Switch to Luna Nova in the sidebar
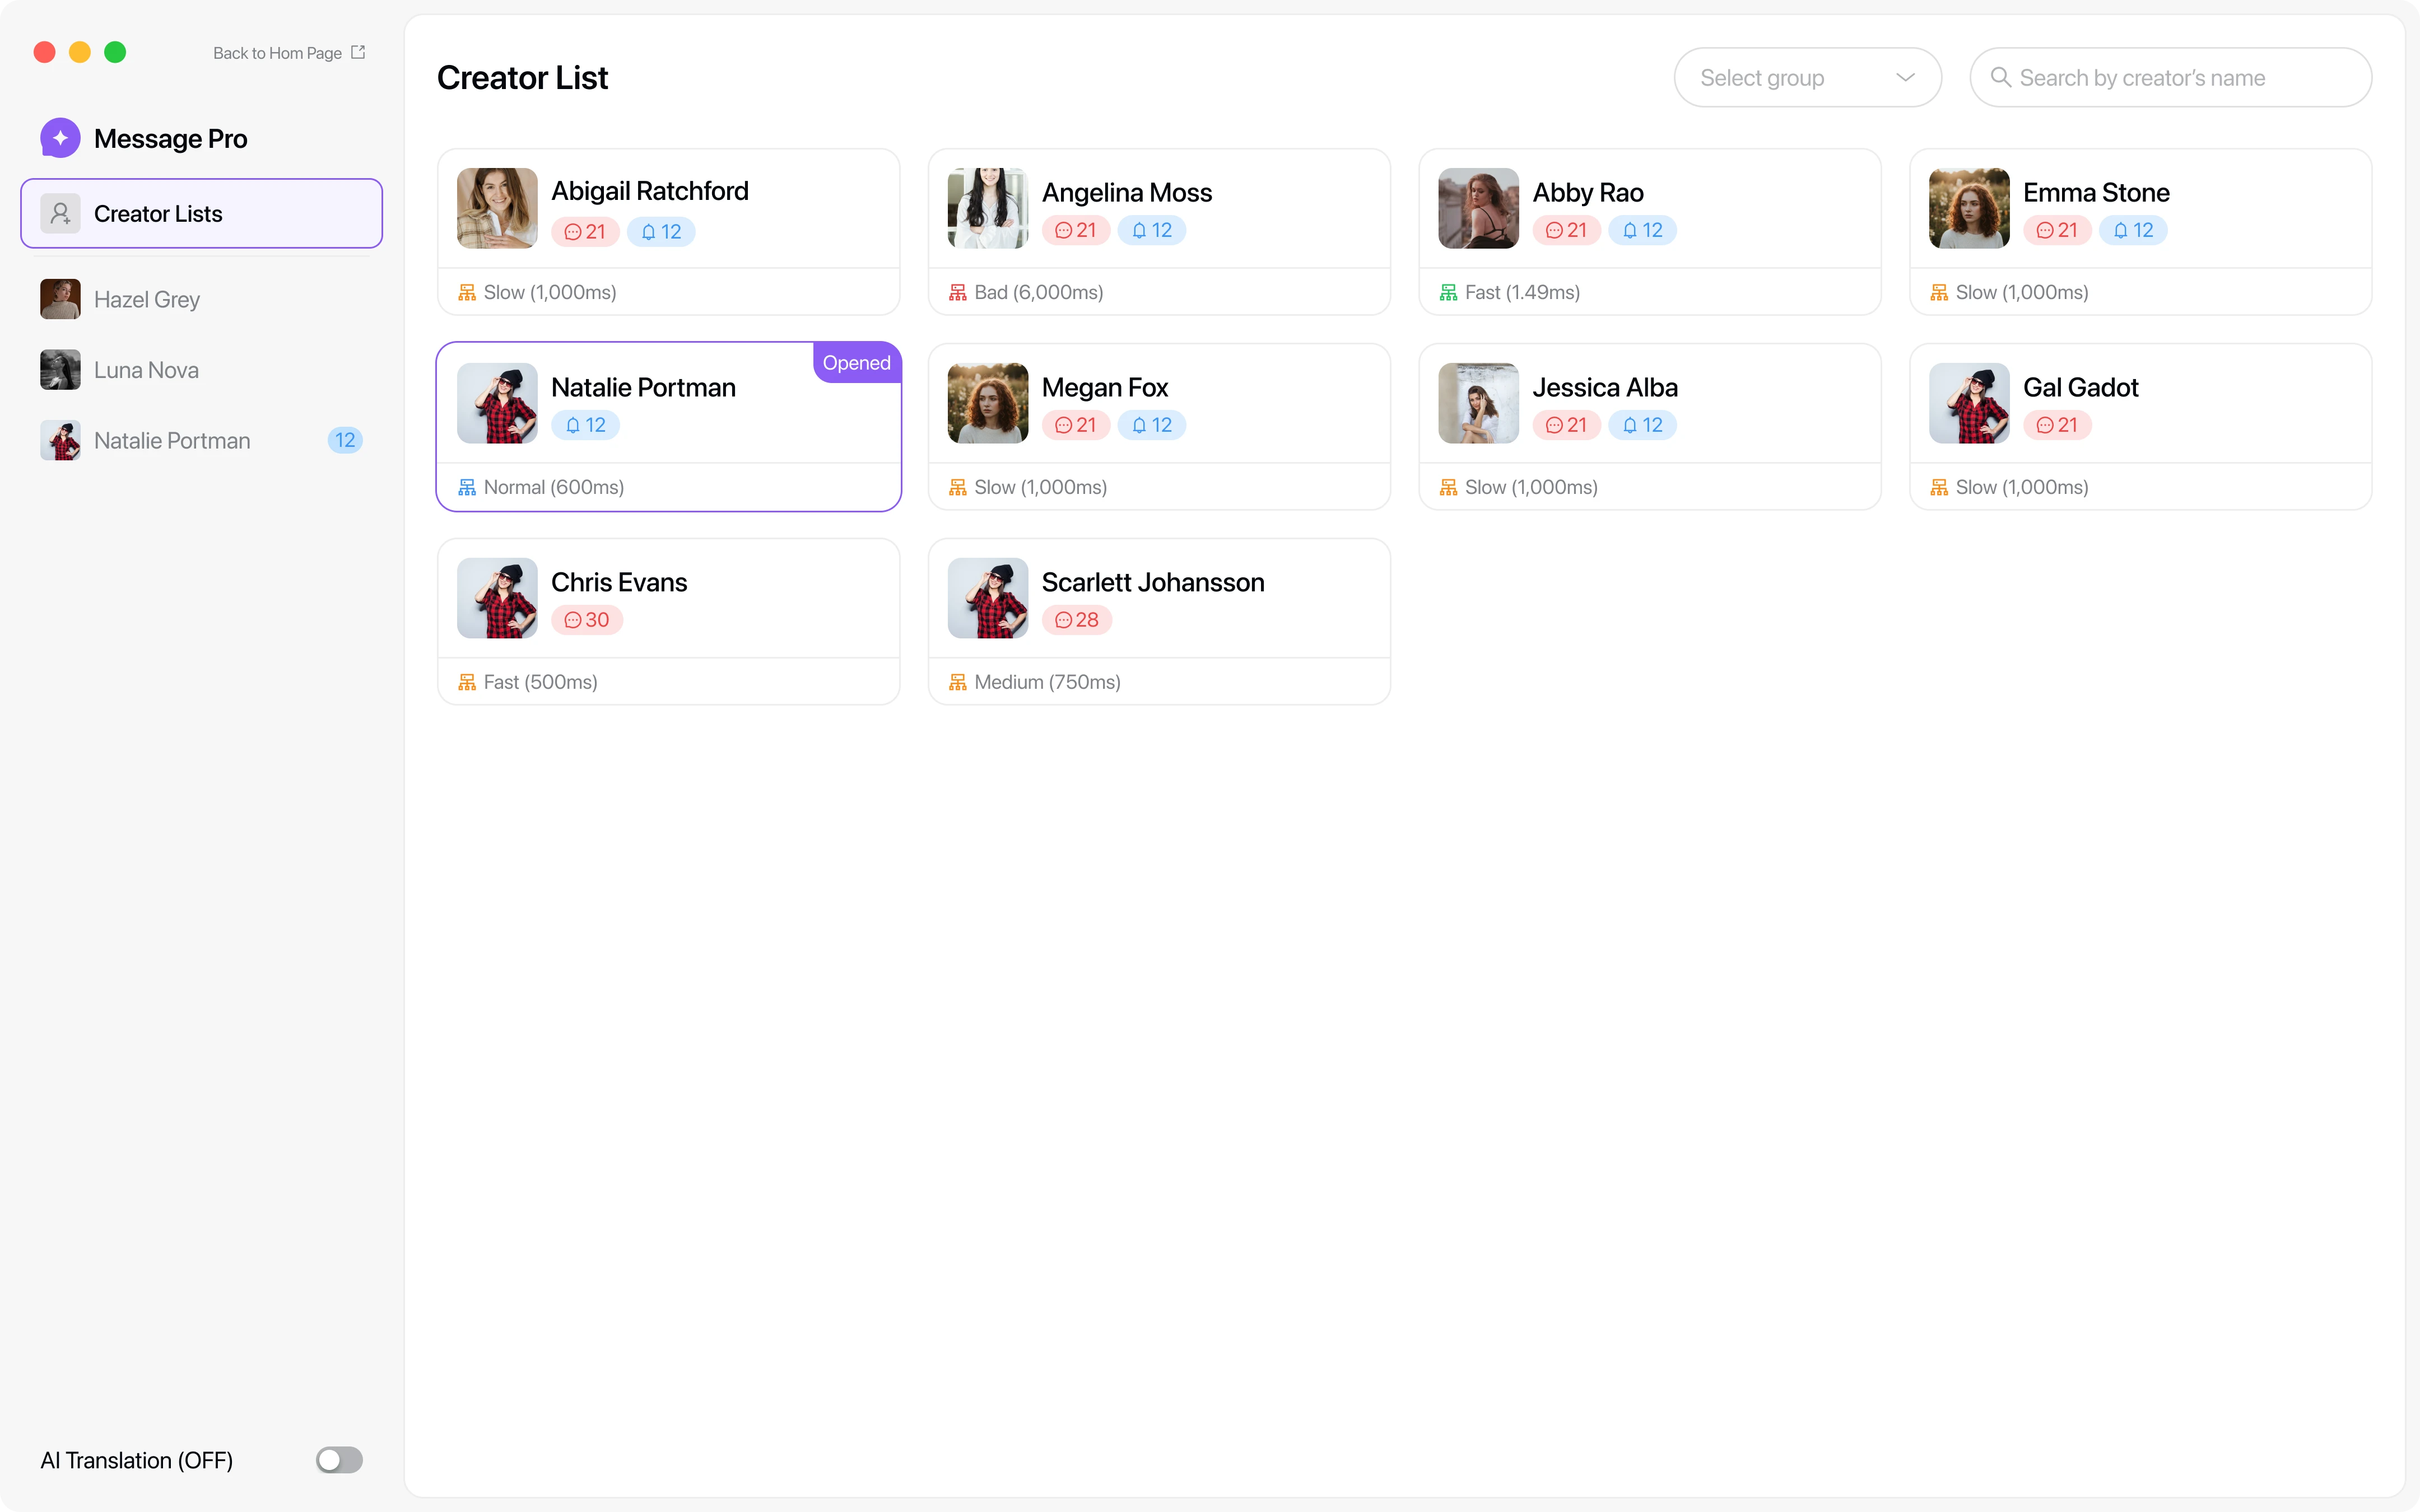The image size is (2420, 1512). pyautogui.click(x=146, y=370)
